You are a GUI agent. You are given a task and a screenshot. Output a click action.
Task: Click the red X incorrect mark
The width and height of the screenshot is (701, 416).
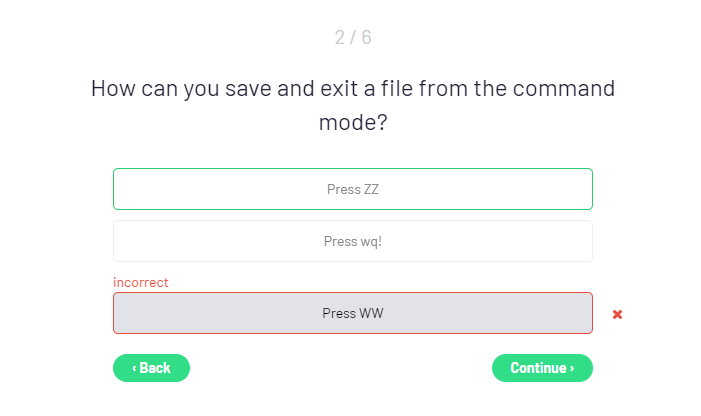click(617, 314)
